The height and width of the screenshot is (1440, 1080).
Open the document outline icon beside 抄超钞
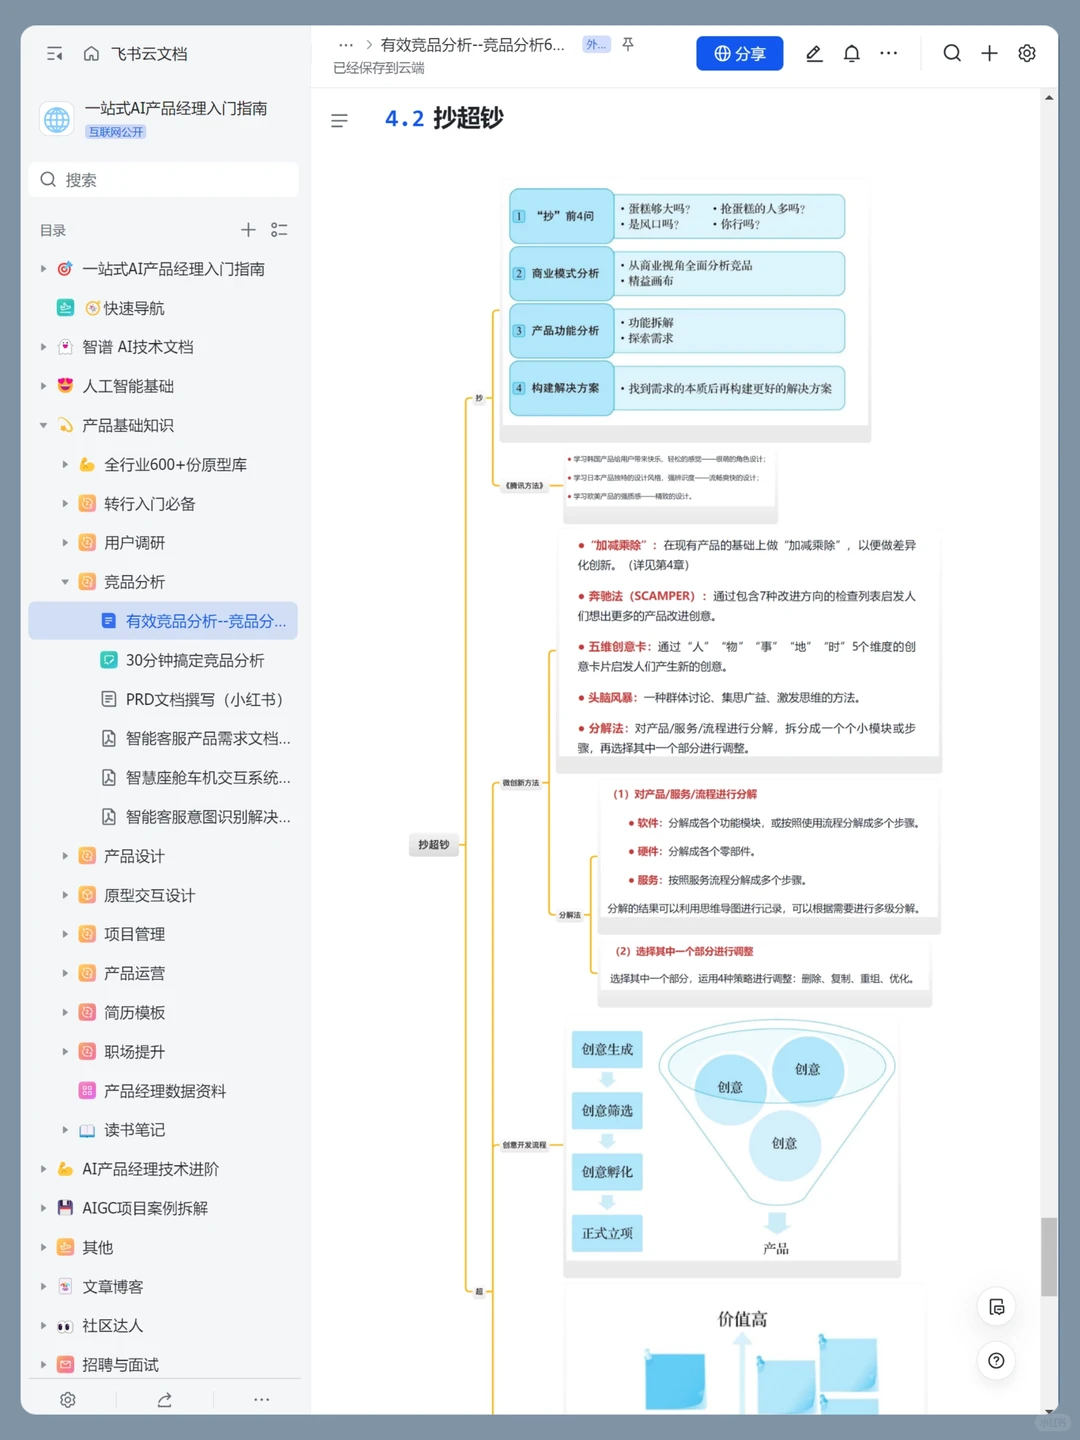click(x=340, y=120)
